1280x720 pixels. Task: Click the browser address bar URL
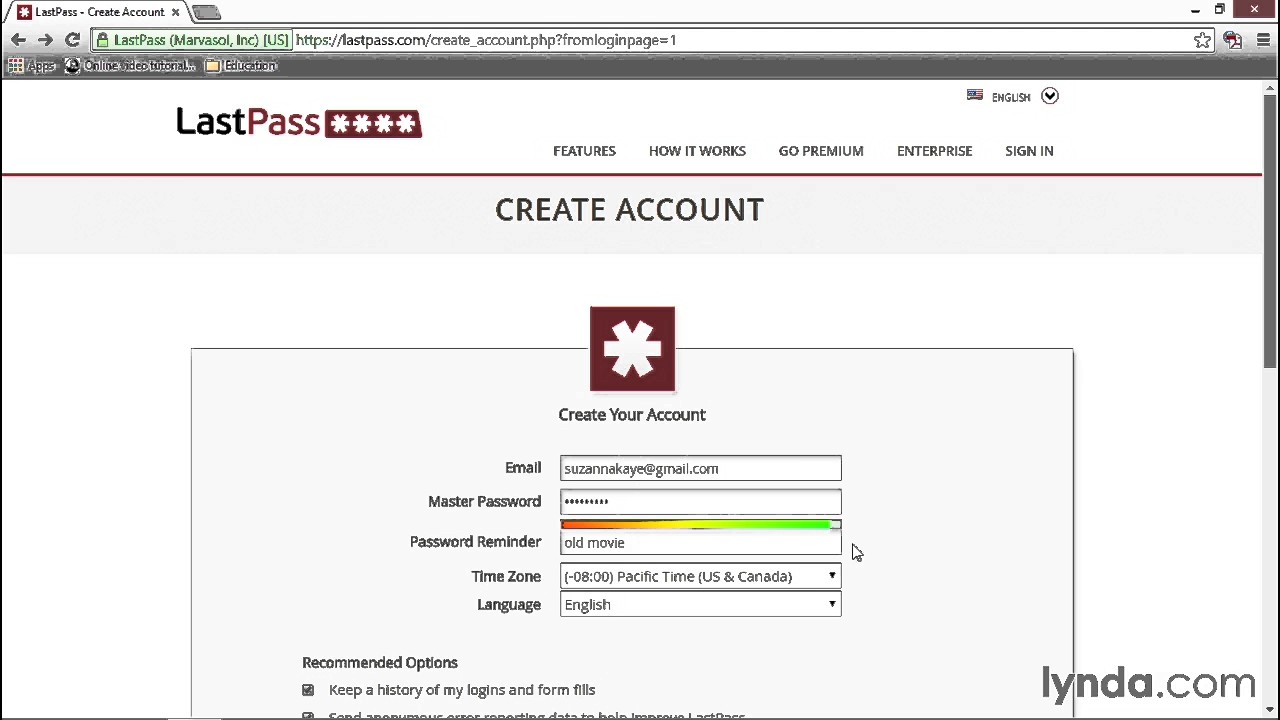click(486, 40)
